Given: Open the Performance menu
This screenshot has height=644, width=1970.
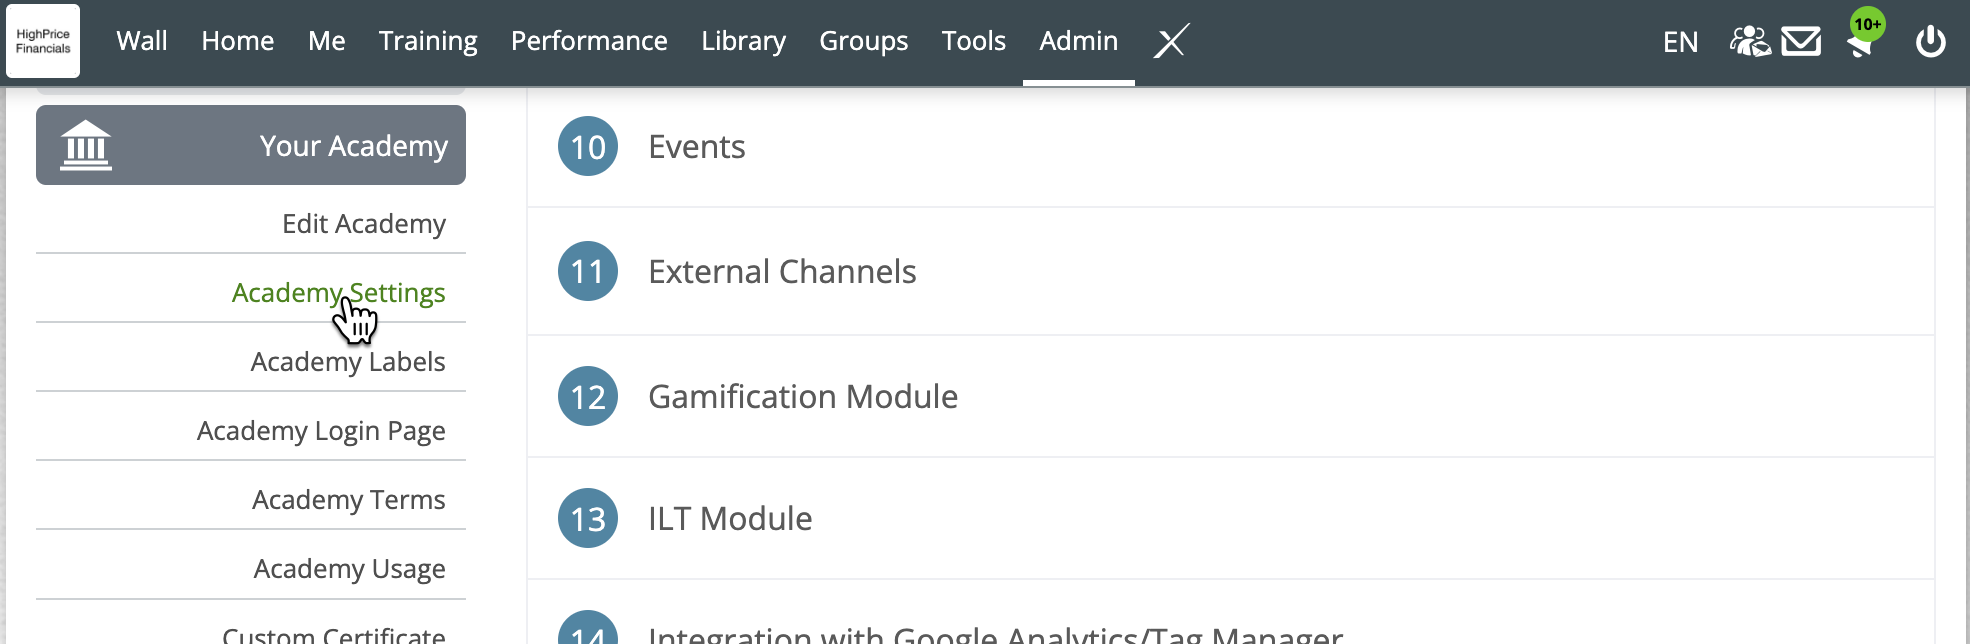Looking at the screenshot, I should point(589,41).
